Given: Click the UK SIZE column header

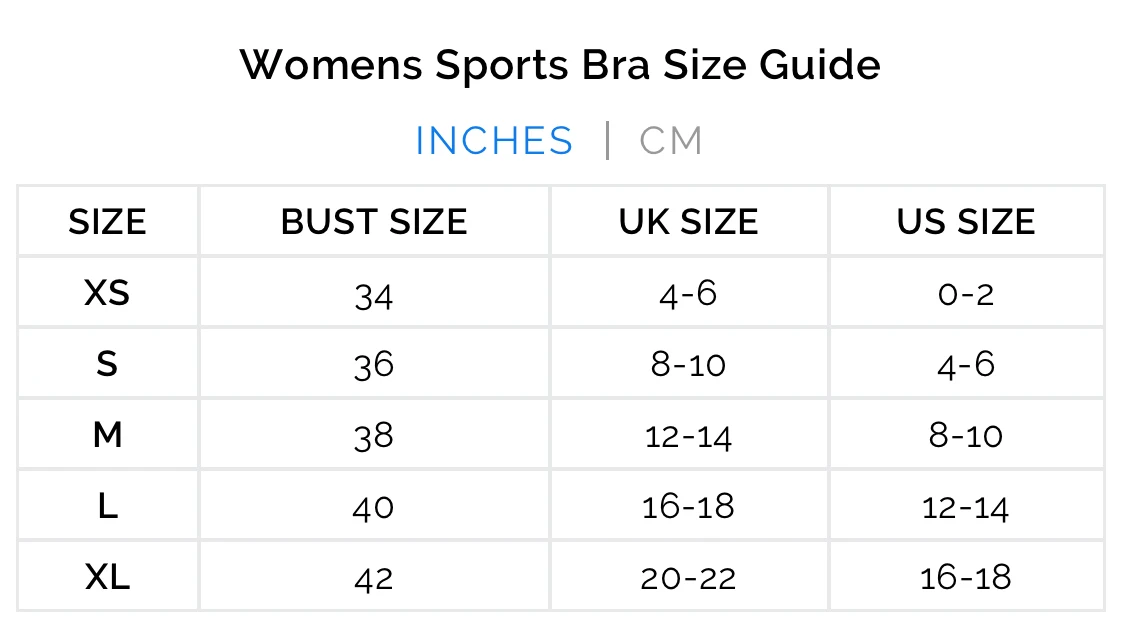Looking at the screenshot, I should 688,222.
